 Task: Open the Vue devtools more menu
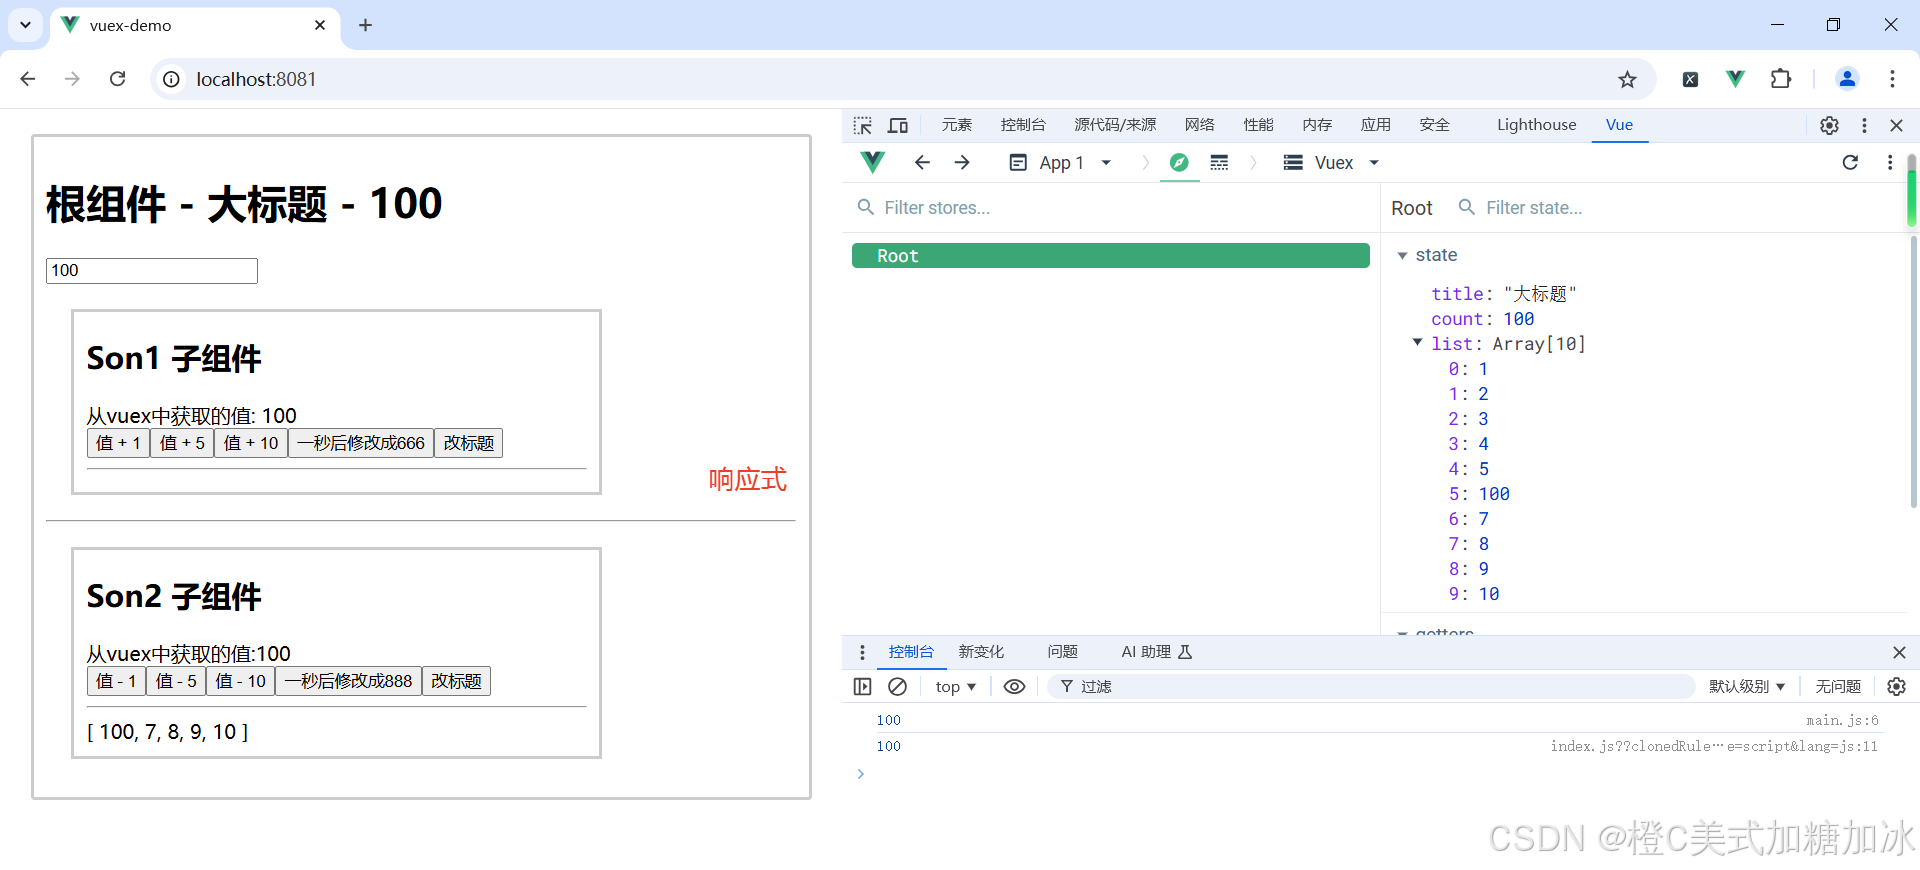(x=1890, y=162)
